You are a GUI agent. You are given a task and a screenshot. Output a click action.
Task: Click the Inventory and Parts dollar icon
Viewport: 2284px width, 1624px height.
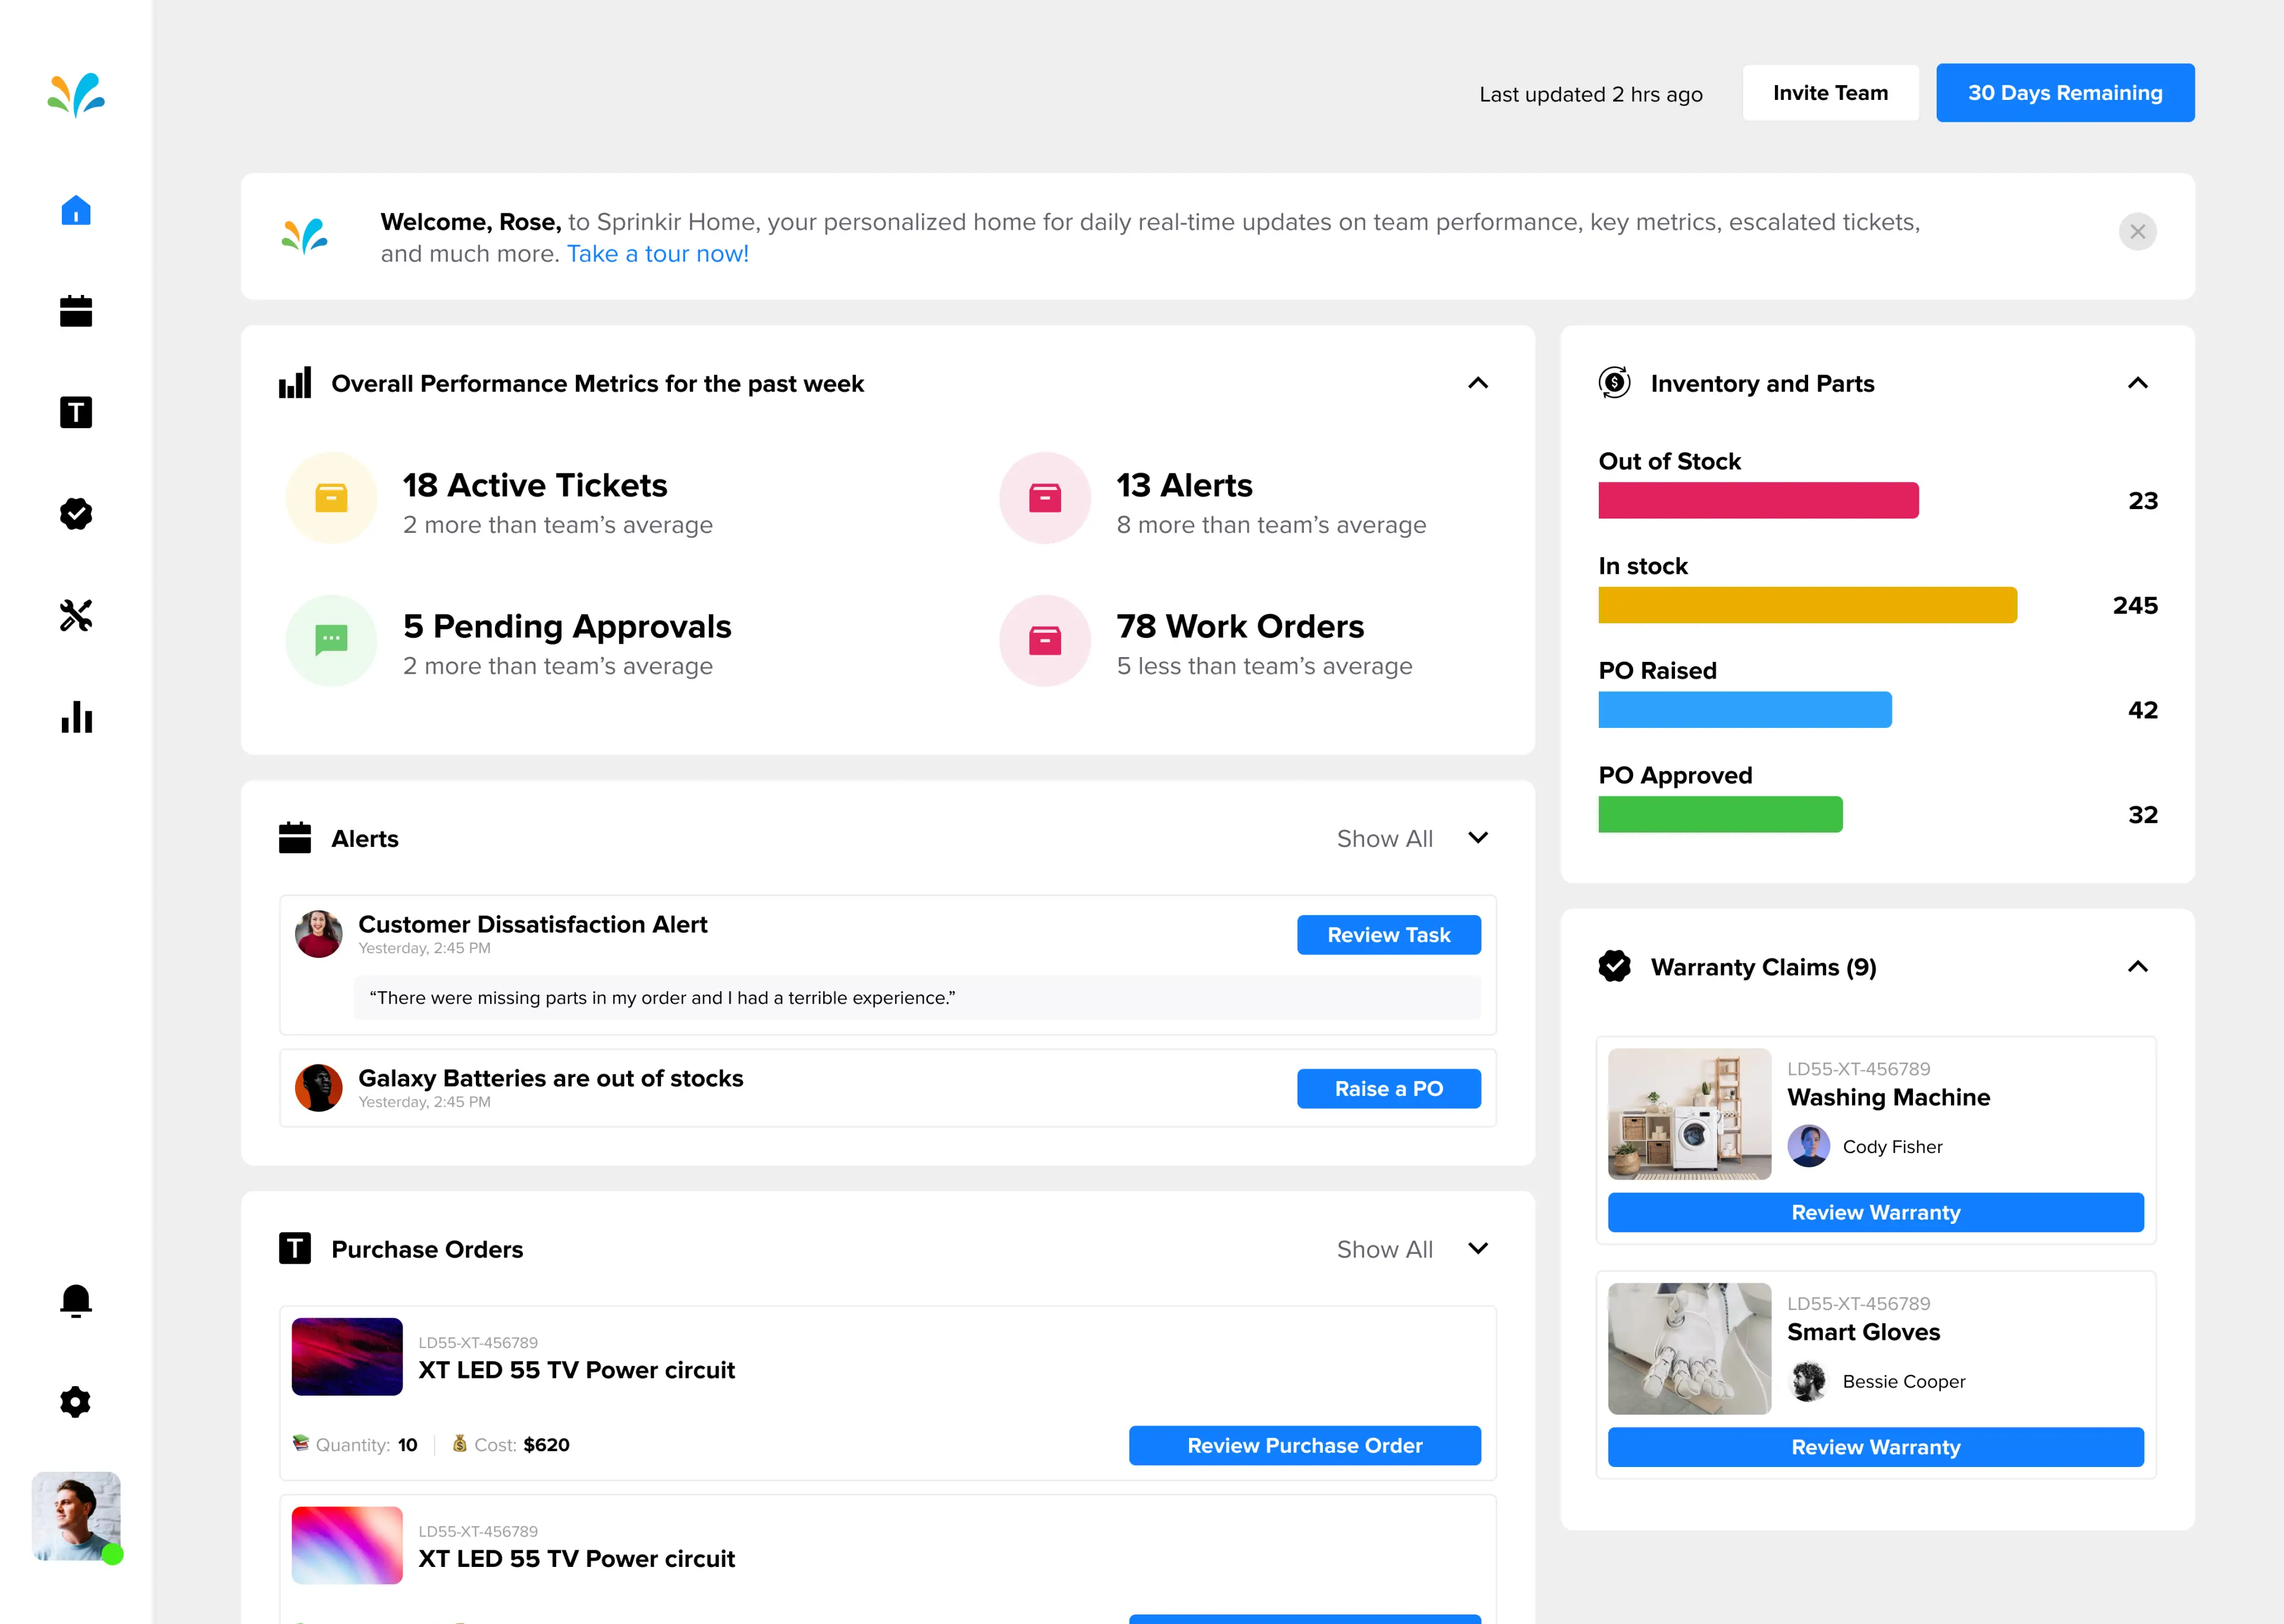1614,383
